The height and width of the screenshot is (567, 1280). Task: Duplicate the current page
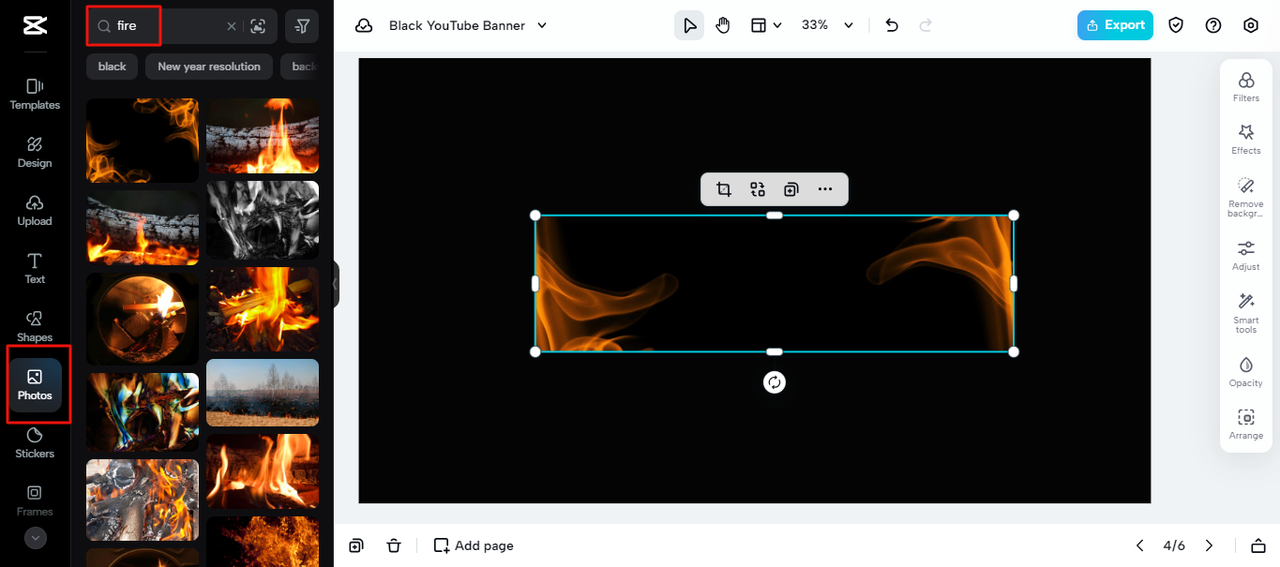356,545
